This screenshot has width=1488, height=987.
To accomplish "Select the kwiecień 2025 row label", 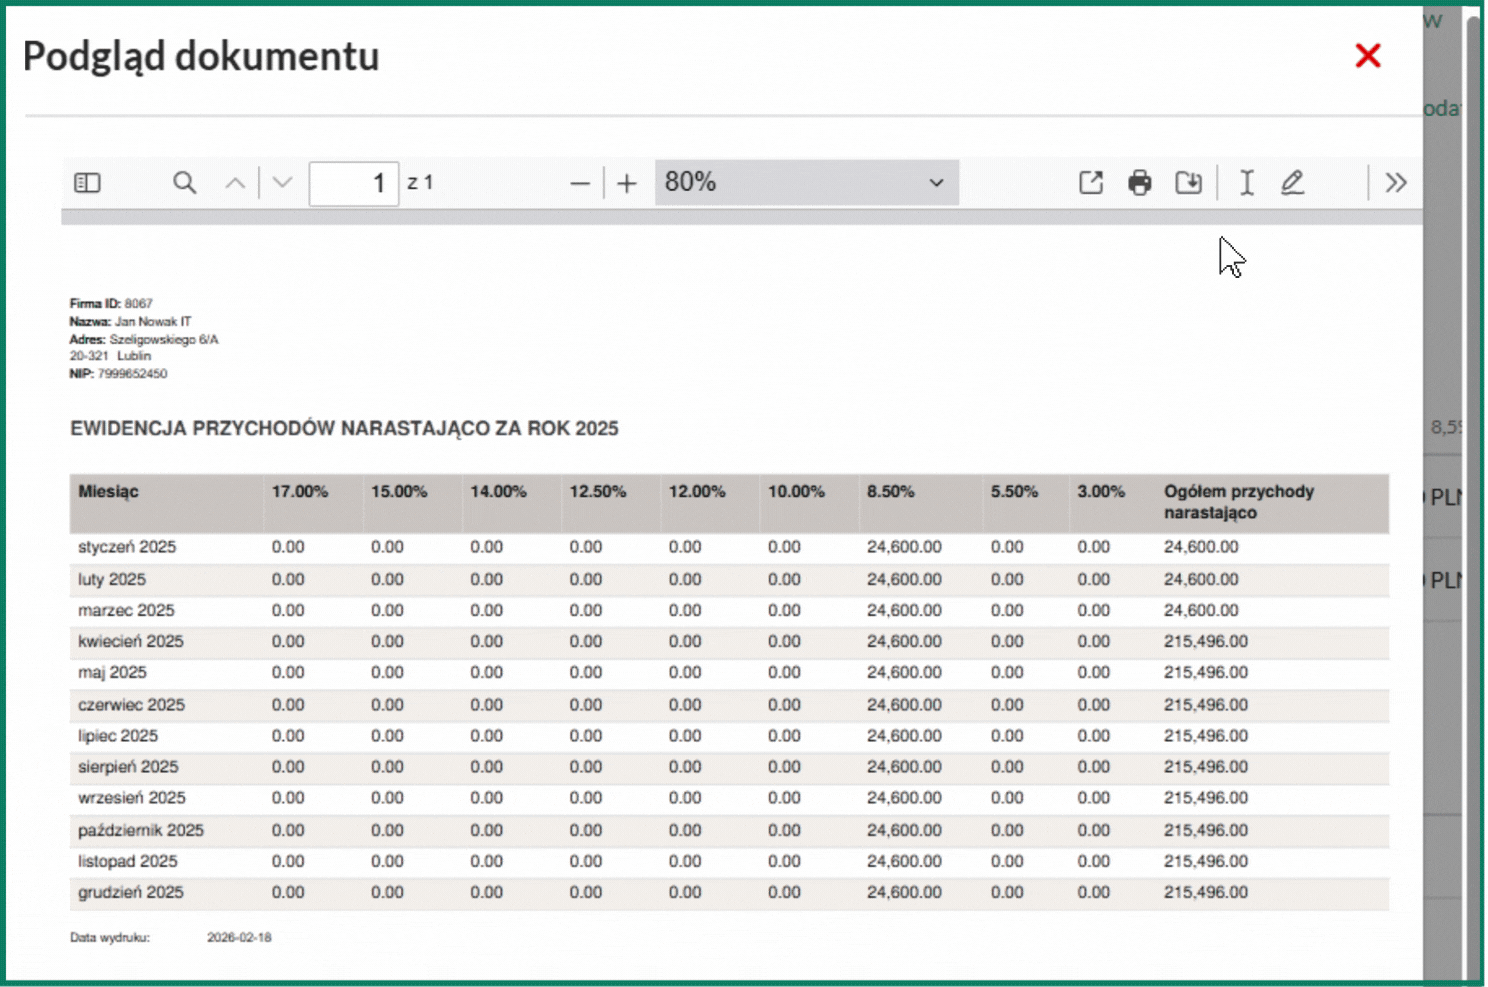I will coord(131,641).
